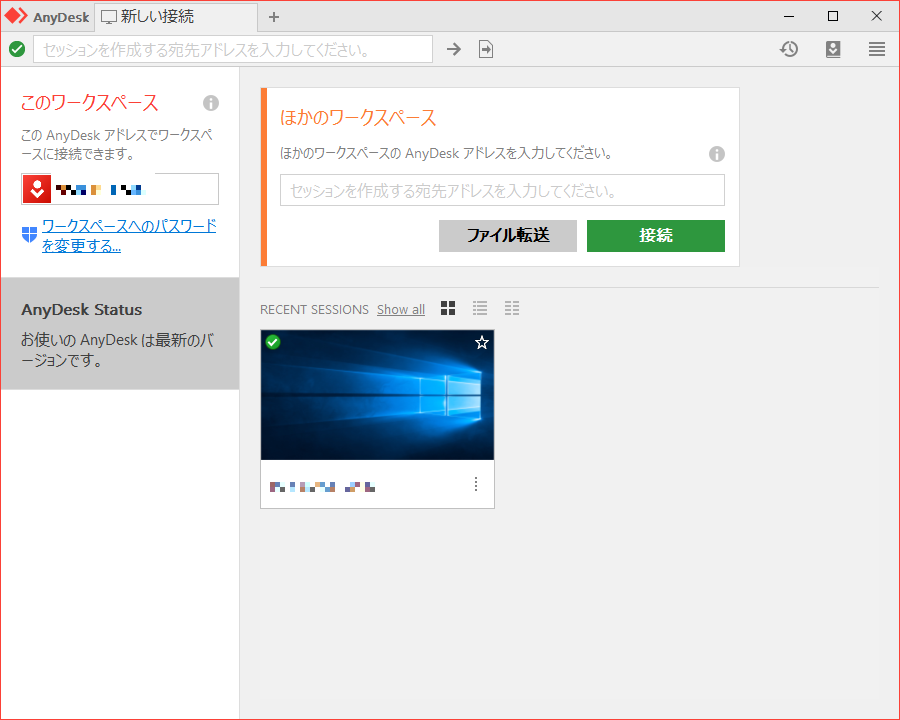Switch recent sessions to list view
Viewport: 900px width, 720px height.
point(480,308)
